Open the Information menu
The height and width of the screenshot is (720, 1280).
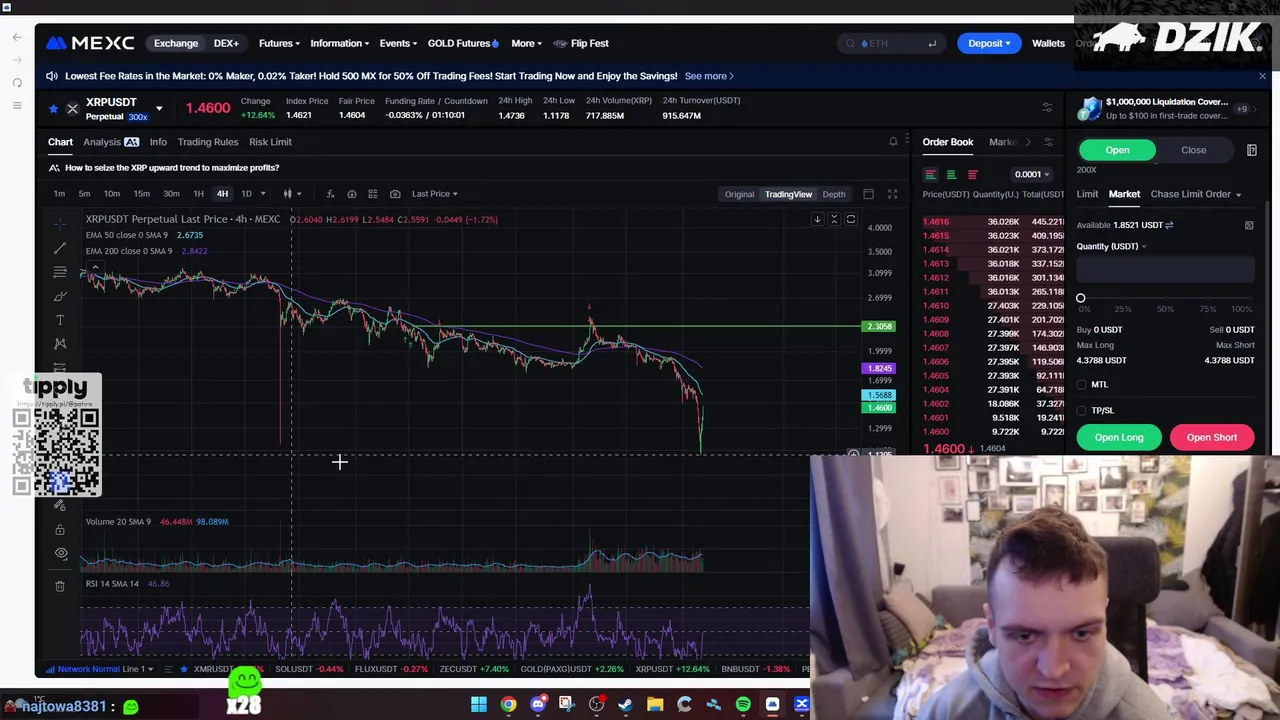coord(339,43)
